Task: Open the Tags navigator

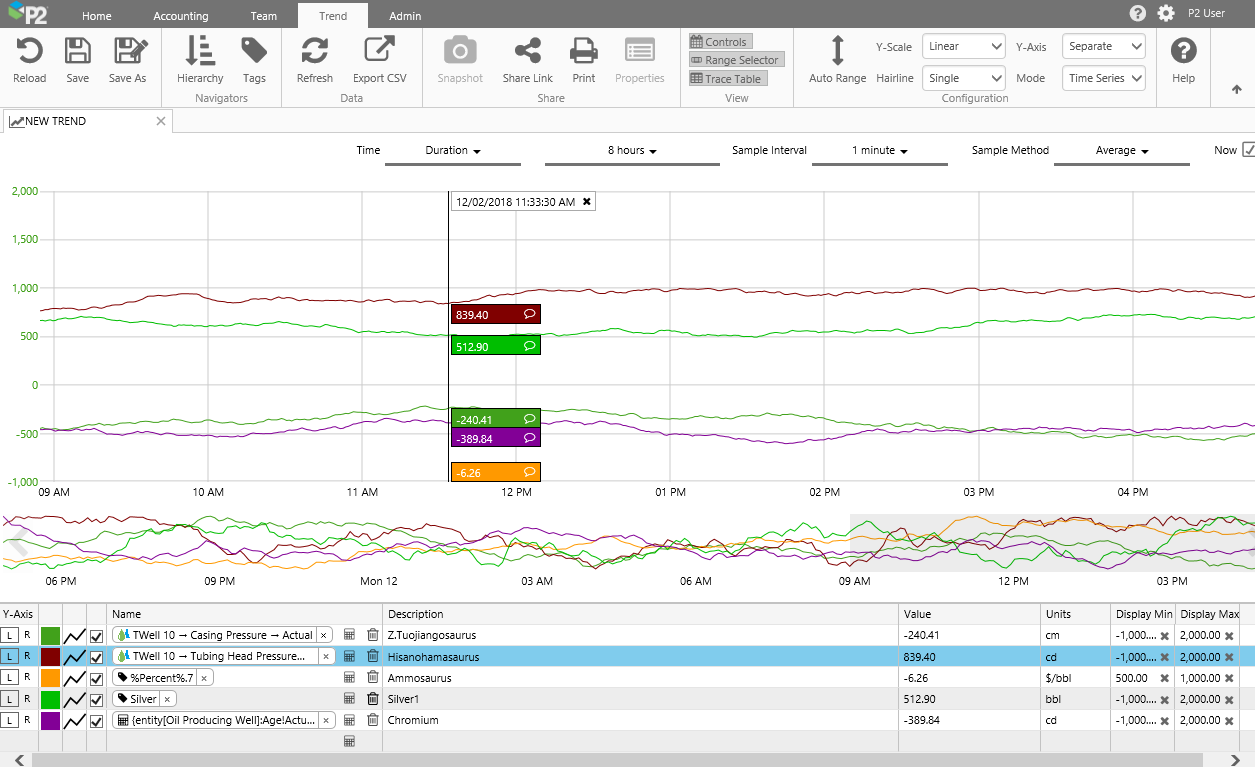Action: (254, 51)
